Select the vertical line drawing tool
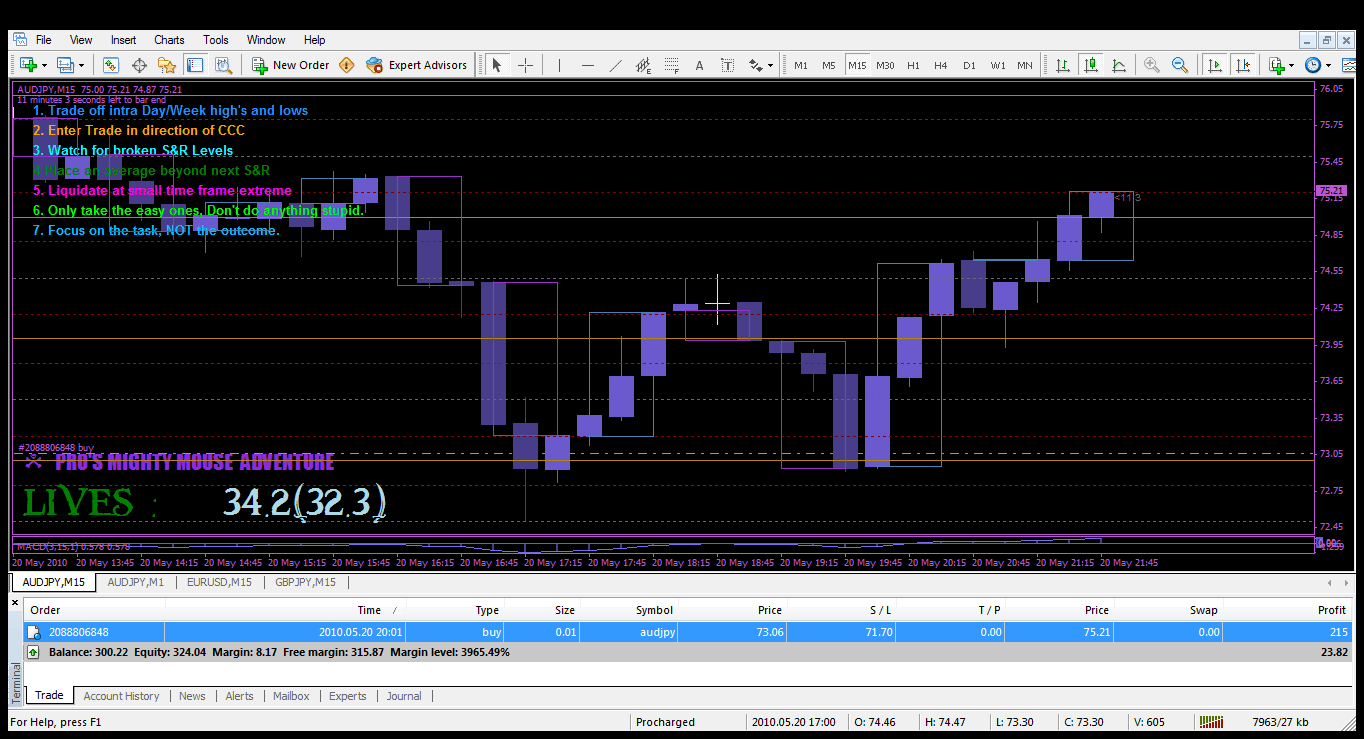1364x739 pixels. tap(559, 65)
